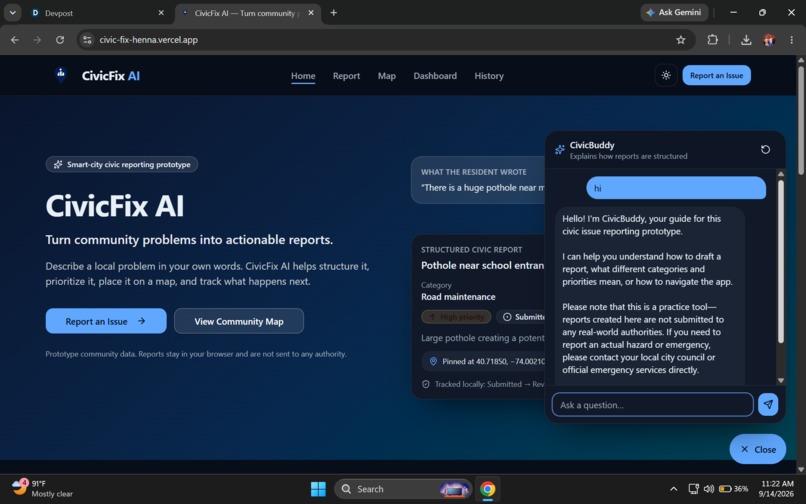Screen dimensions: 806x504
Task: Click the CivicFix AI main heading
Action: pos(115,206)
